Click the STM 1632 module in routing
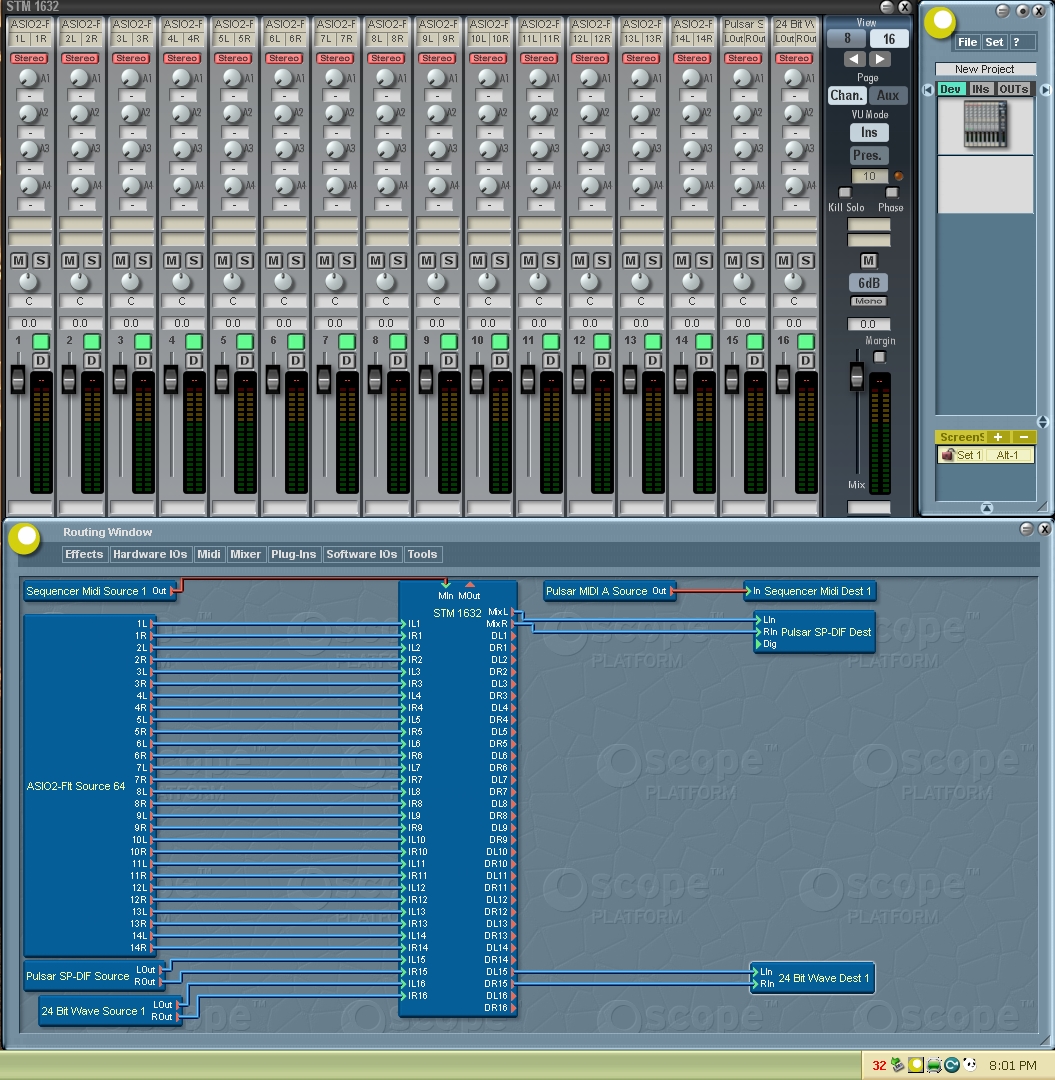Image resolution: width=1055 pixels, height=1080 pixels. (458, 799)
